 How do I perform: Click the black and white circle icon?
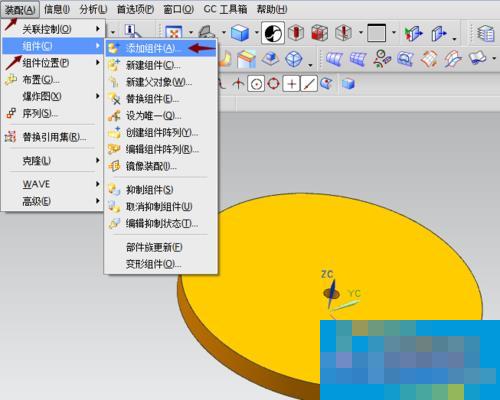pos(273,33)
